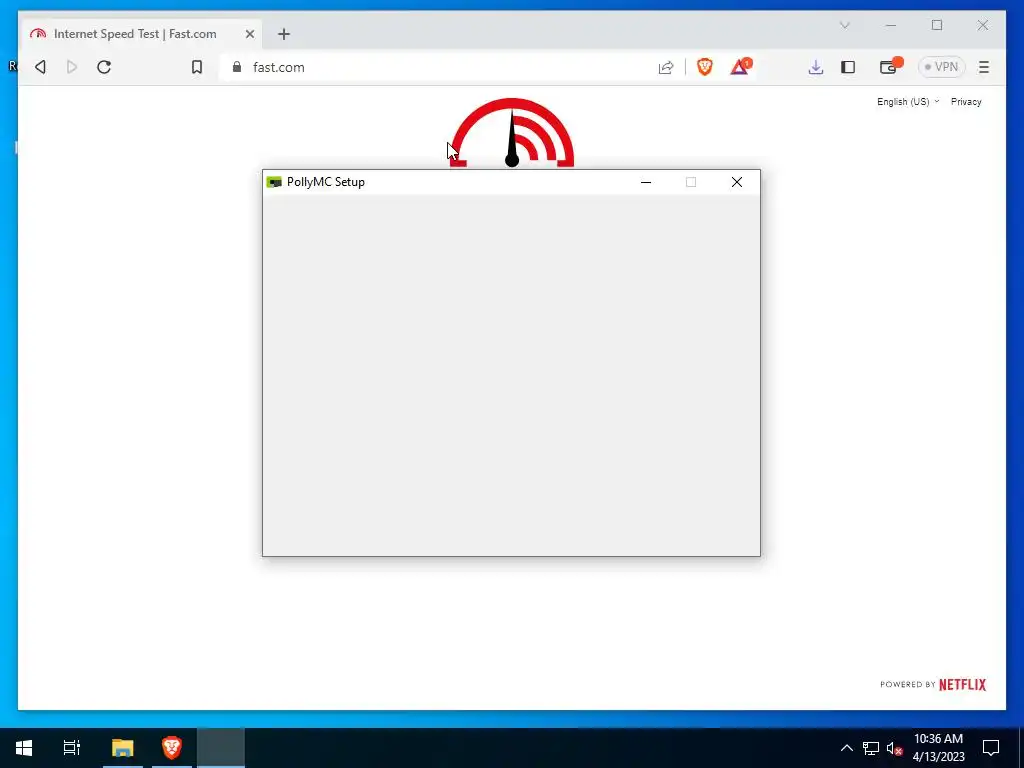Image resolution: width=1024 pixels, height=768 pixels.
Task: Click the VPN button
Action: click(941, 67)
